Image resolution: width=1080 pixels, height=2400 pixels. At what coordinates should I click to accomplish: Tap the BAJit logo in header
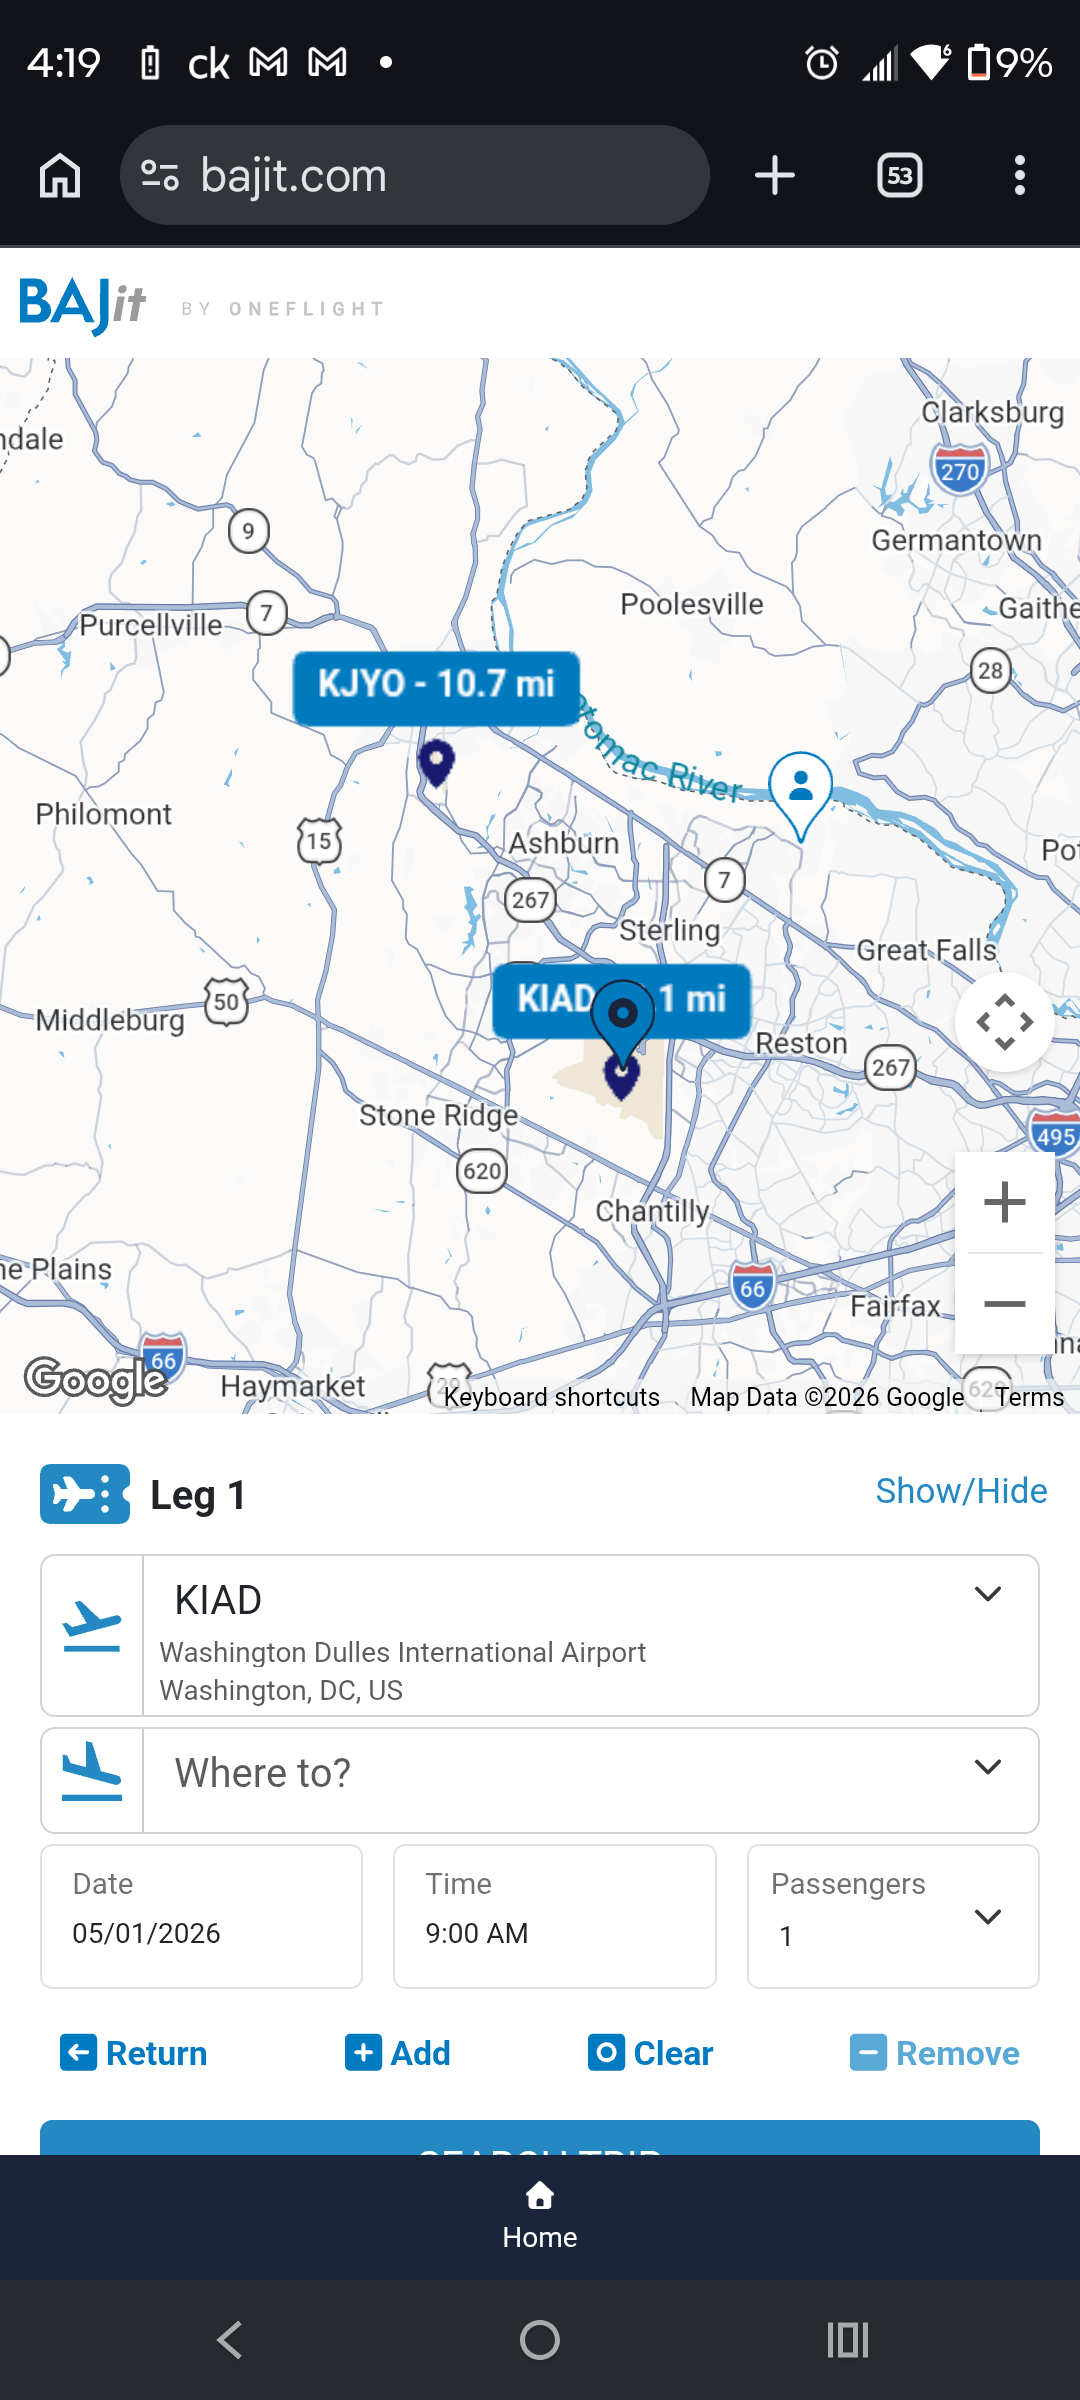(x=83, y=304)
